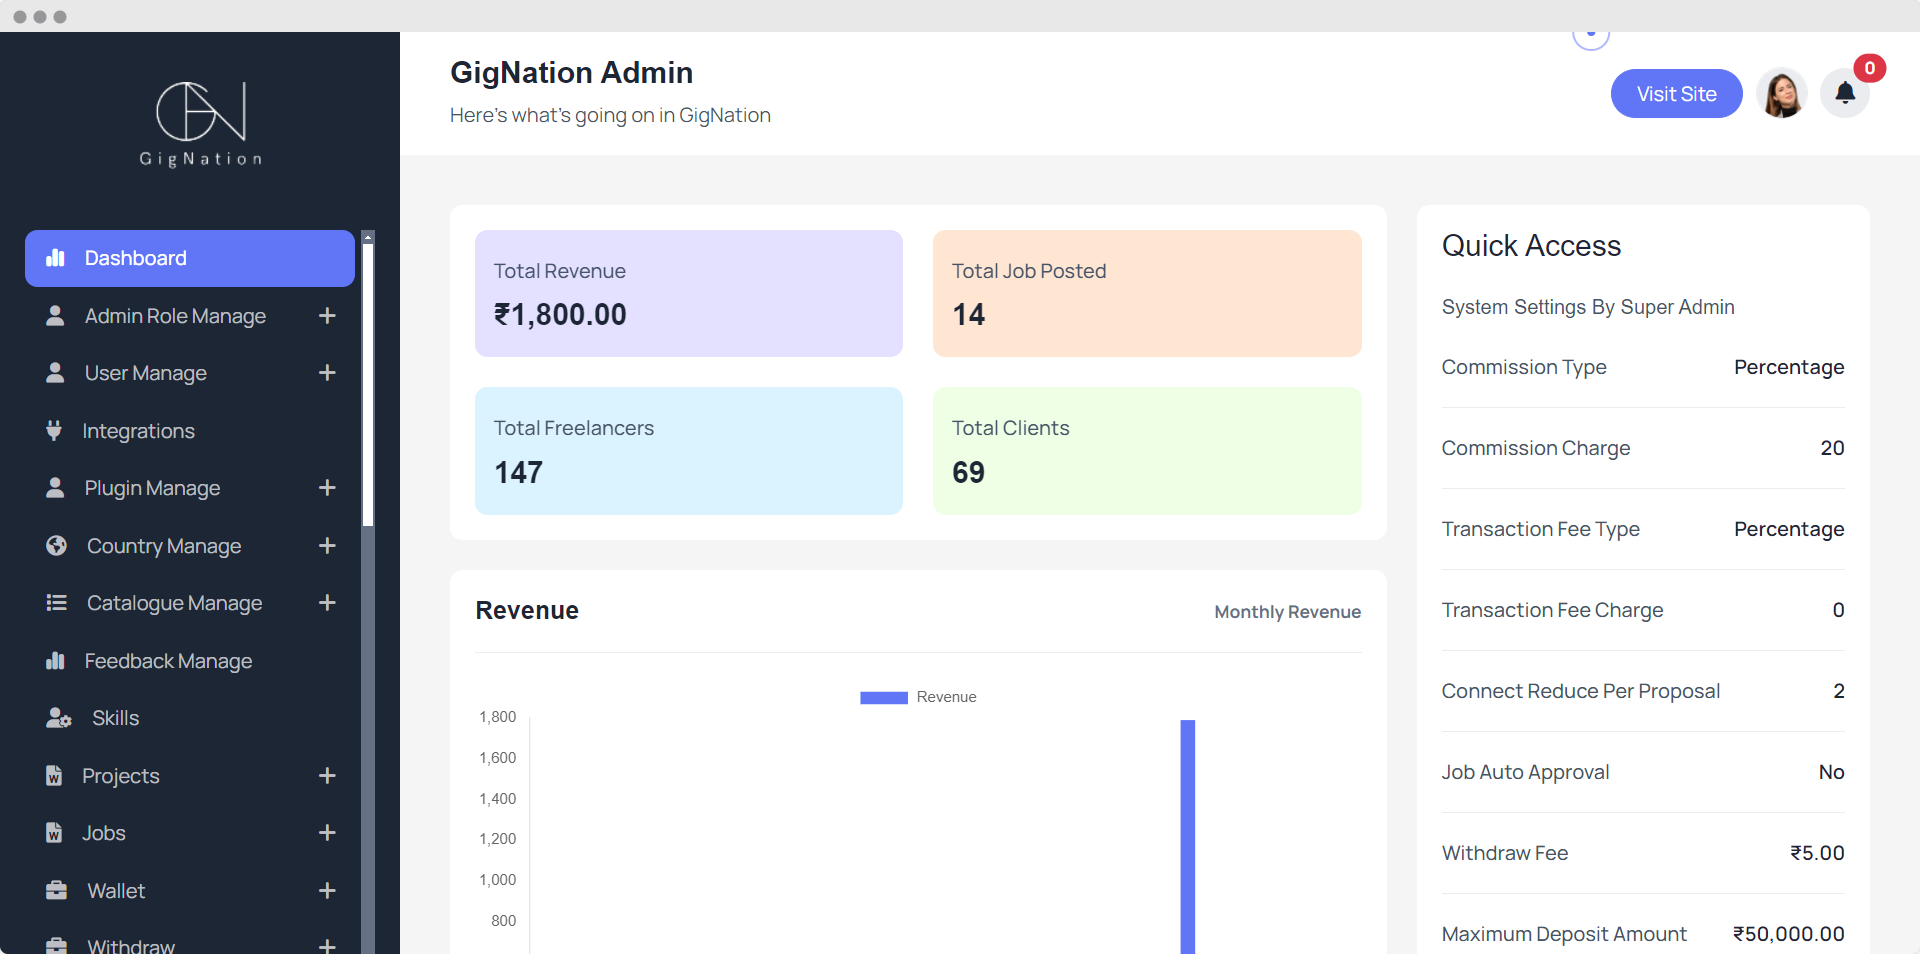Click the Country Manage globe icon

56,546
